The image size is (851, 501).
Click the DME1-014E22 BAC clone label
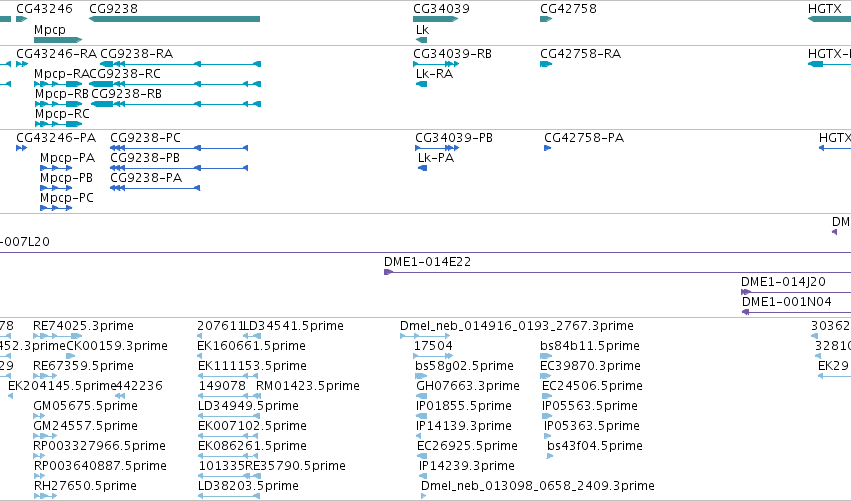(x=427, y=262)
